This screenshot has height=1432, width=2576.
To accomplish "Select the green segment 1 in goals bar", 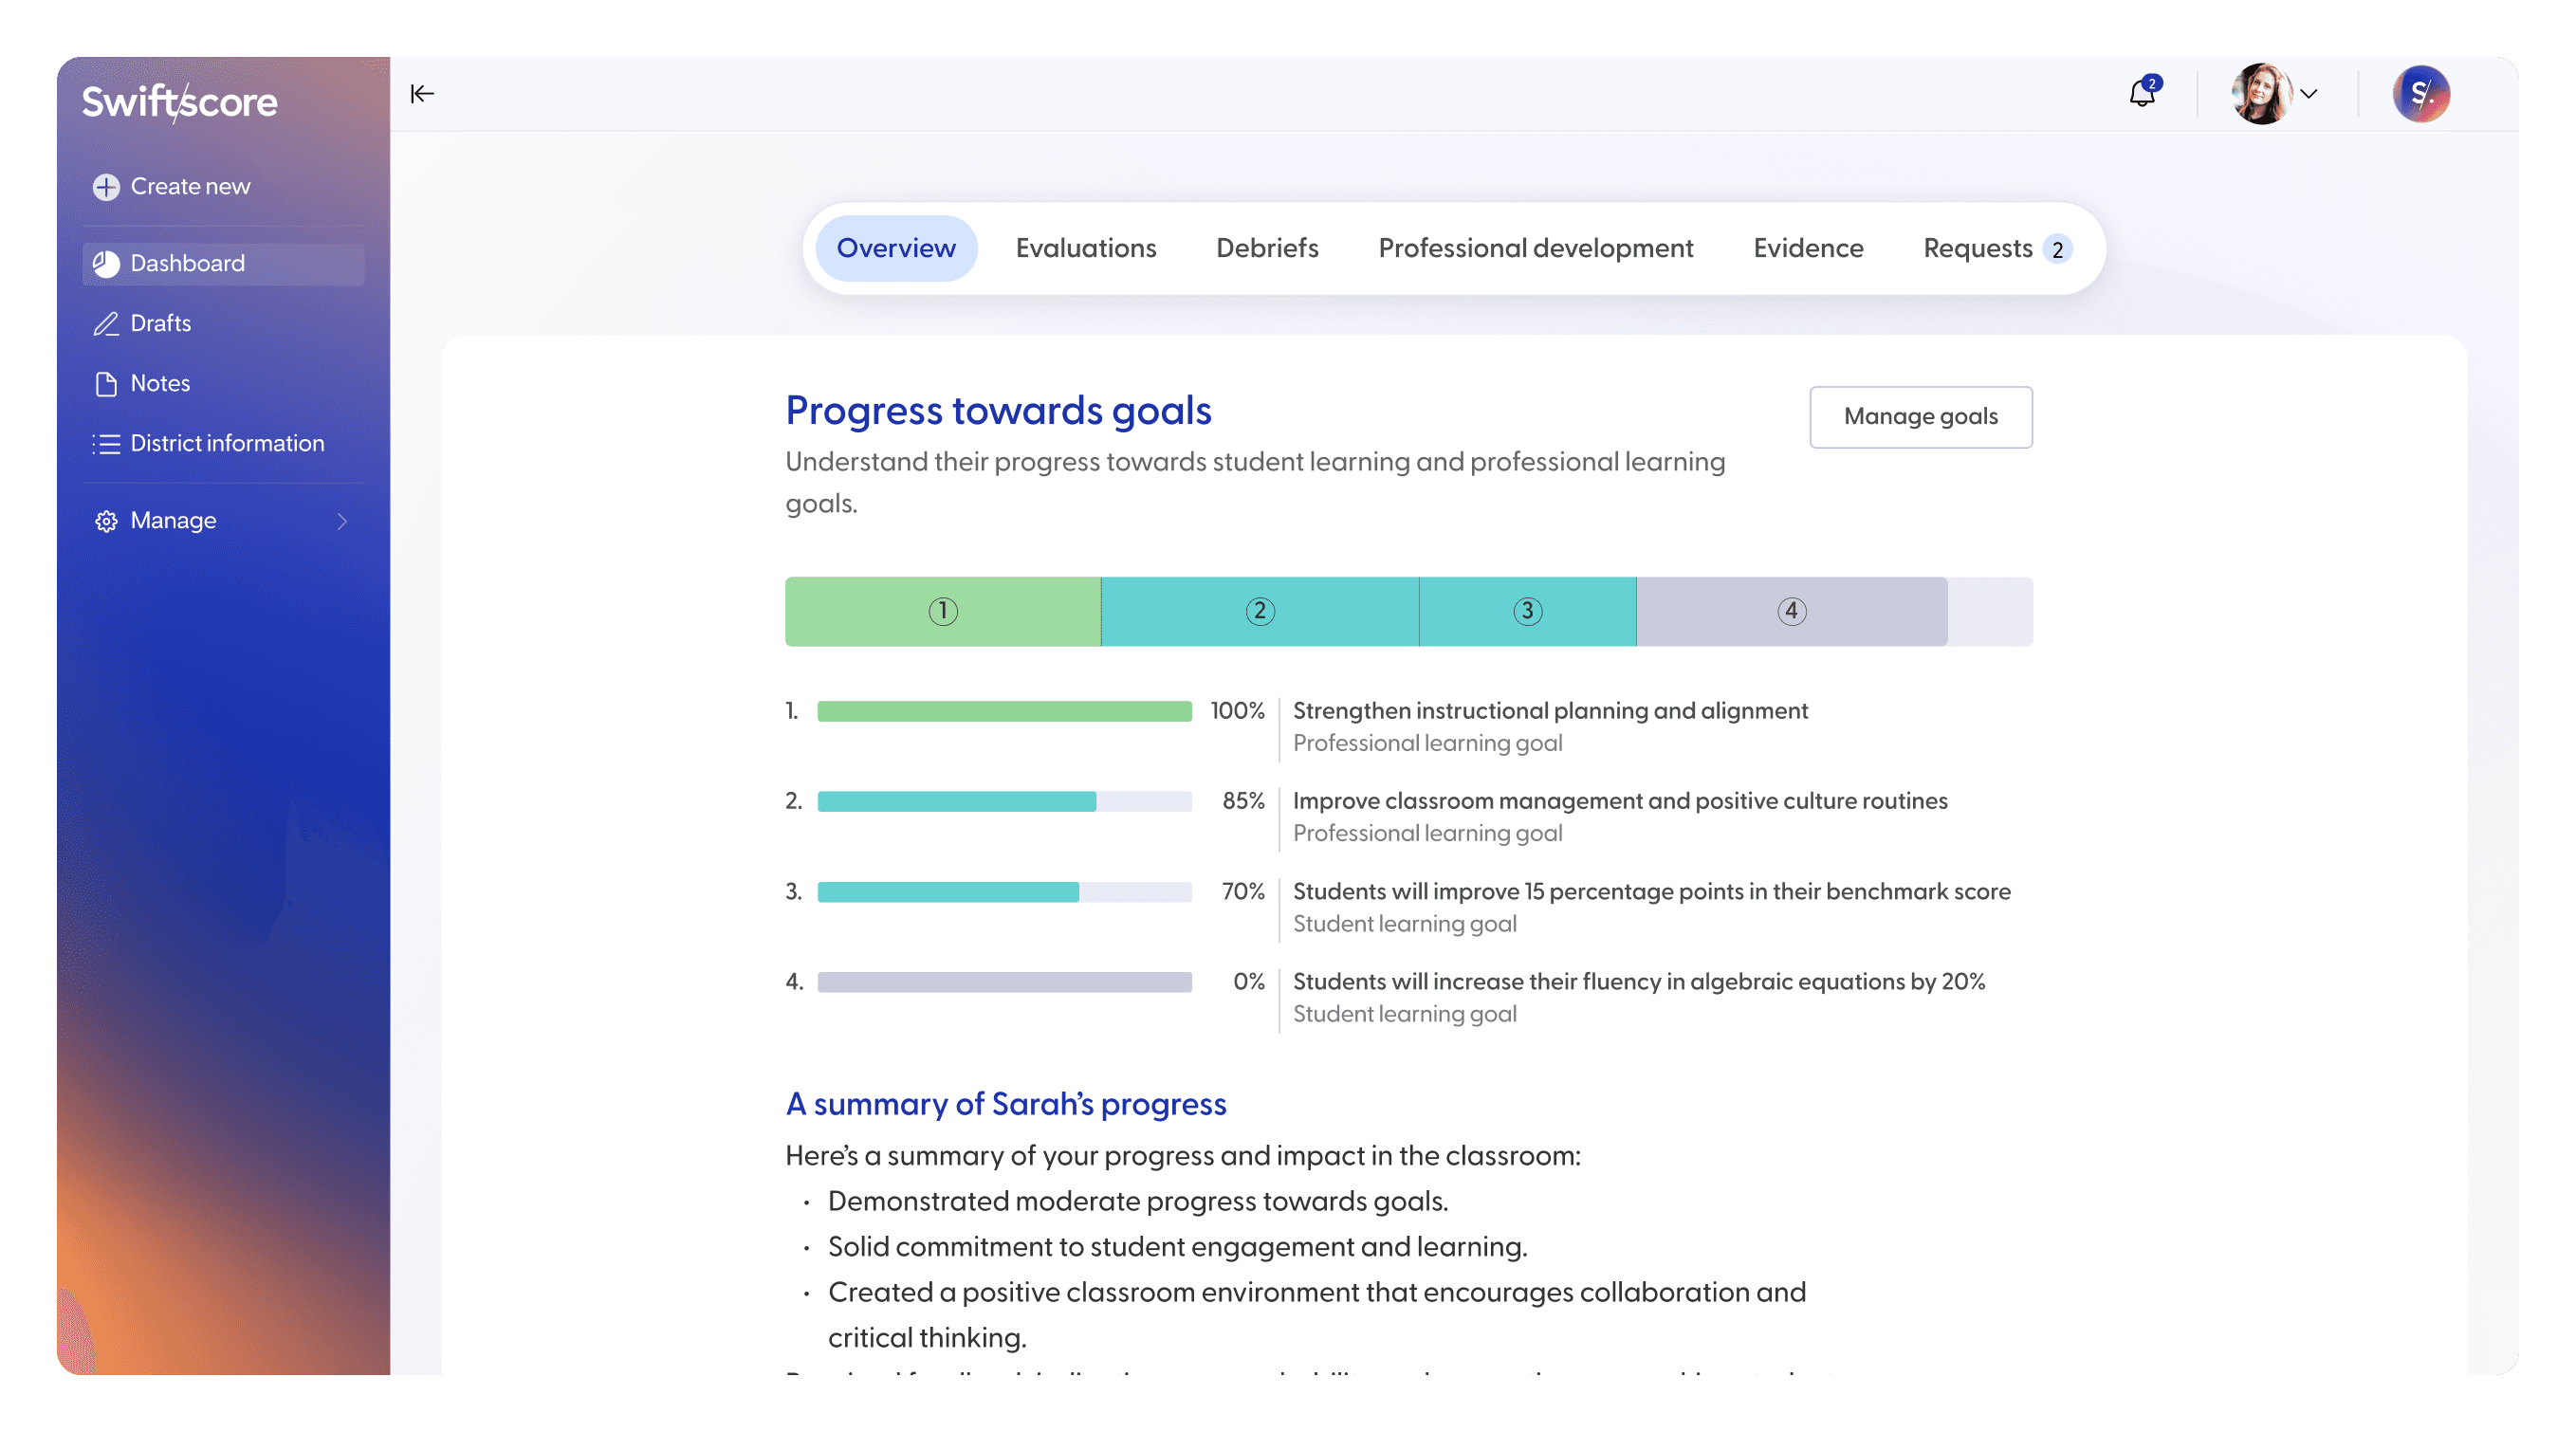I will click(x=942, y=611).
